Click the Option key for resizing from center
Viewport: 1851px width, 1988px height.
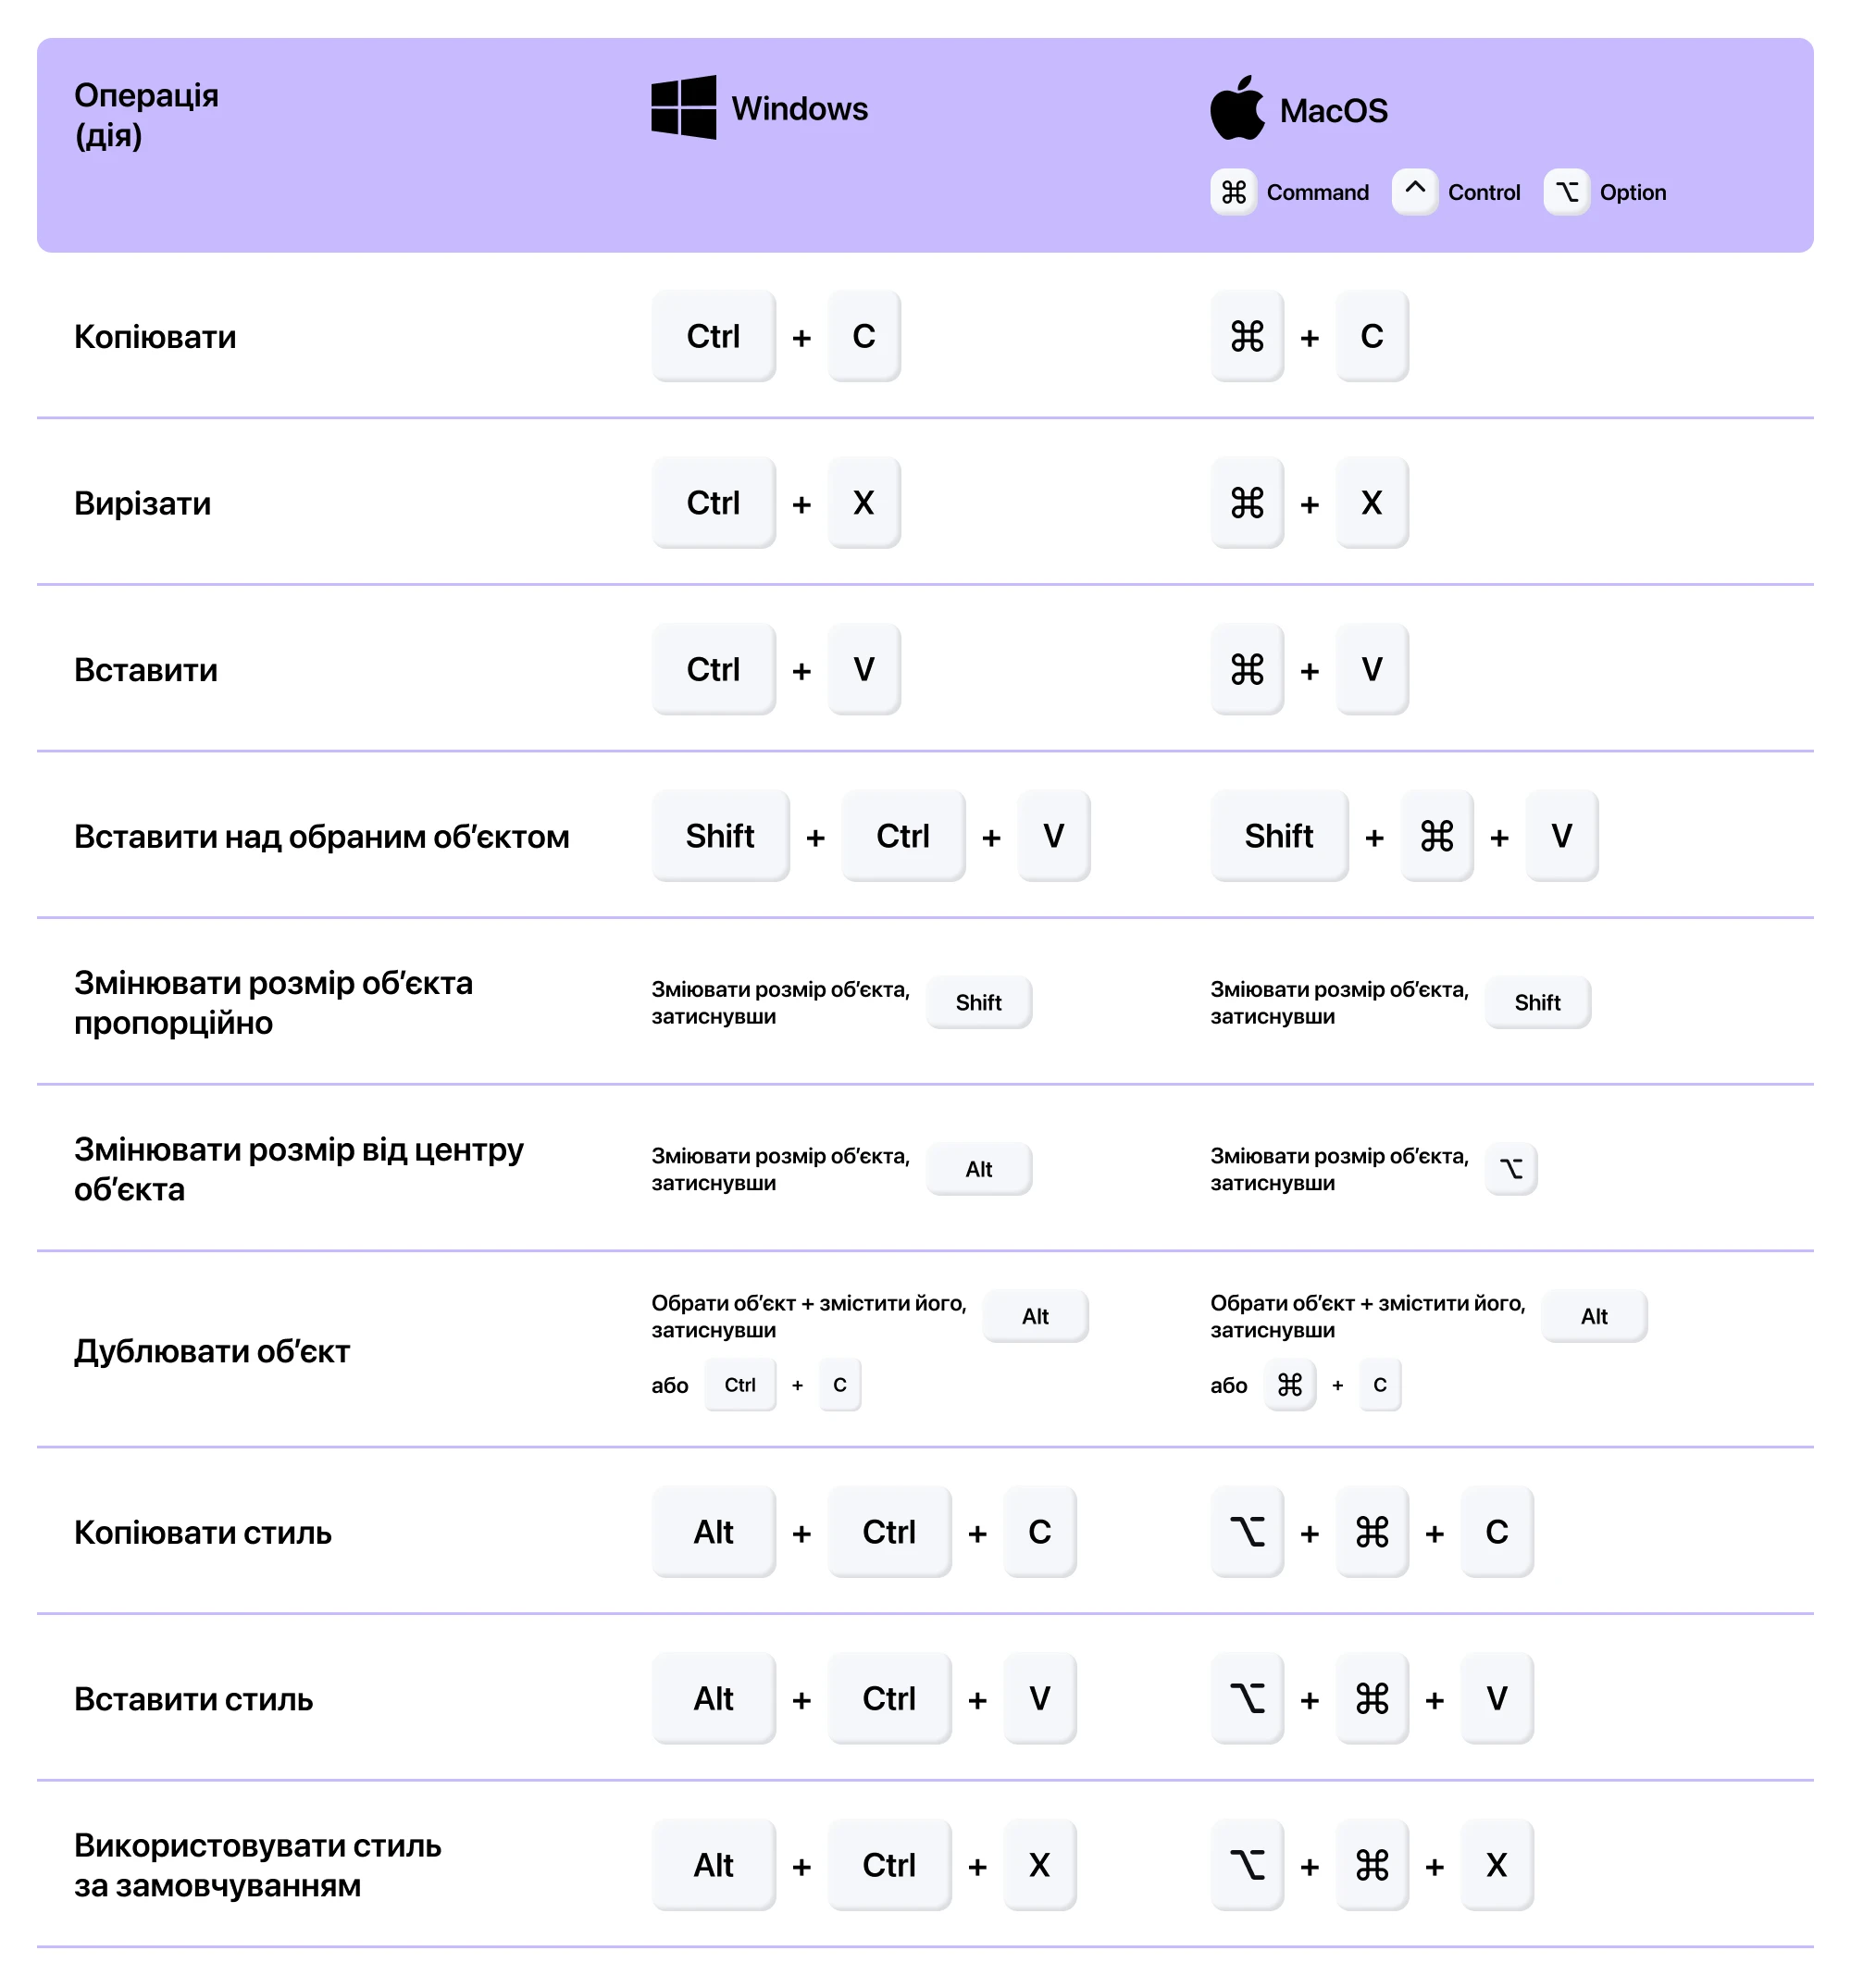pyautogui.click(x=1511, y=1169)
